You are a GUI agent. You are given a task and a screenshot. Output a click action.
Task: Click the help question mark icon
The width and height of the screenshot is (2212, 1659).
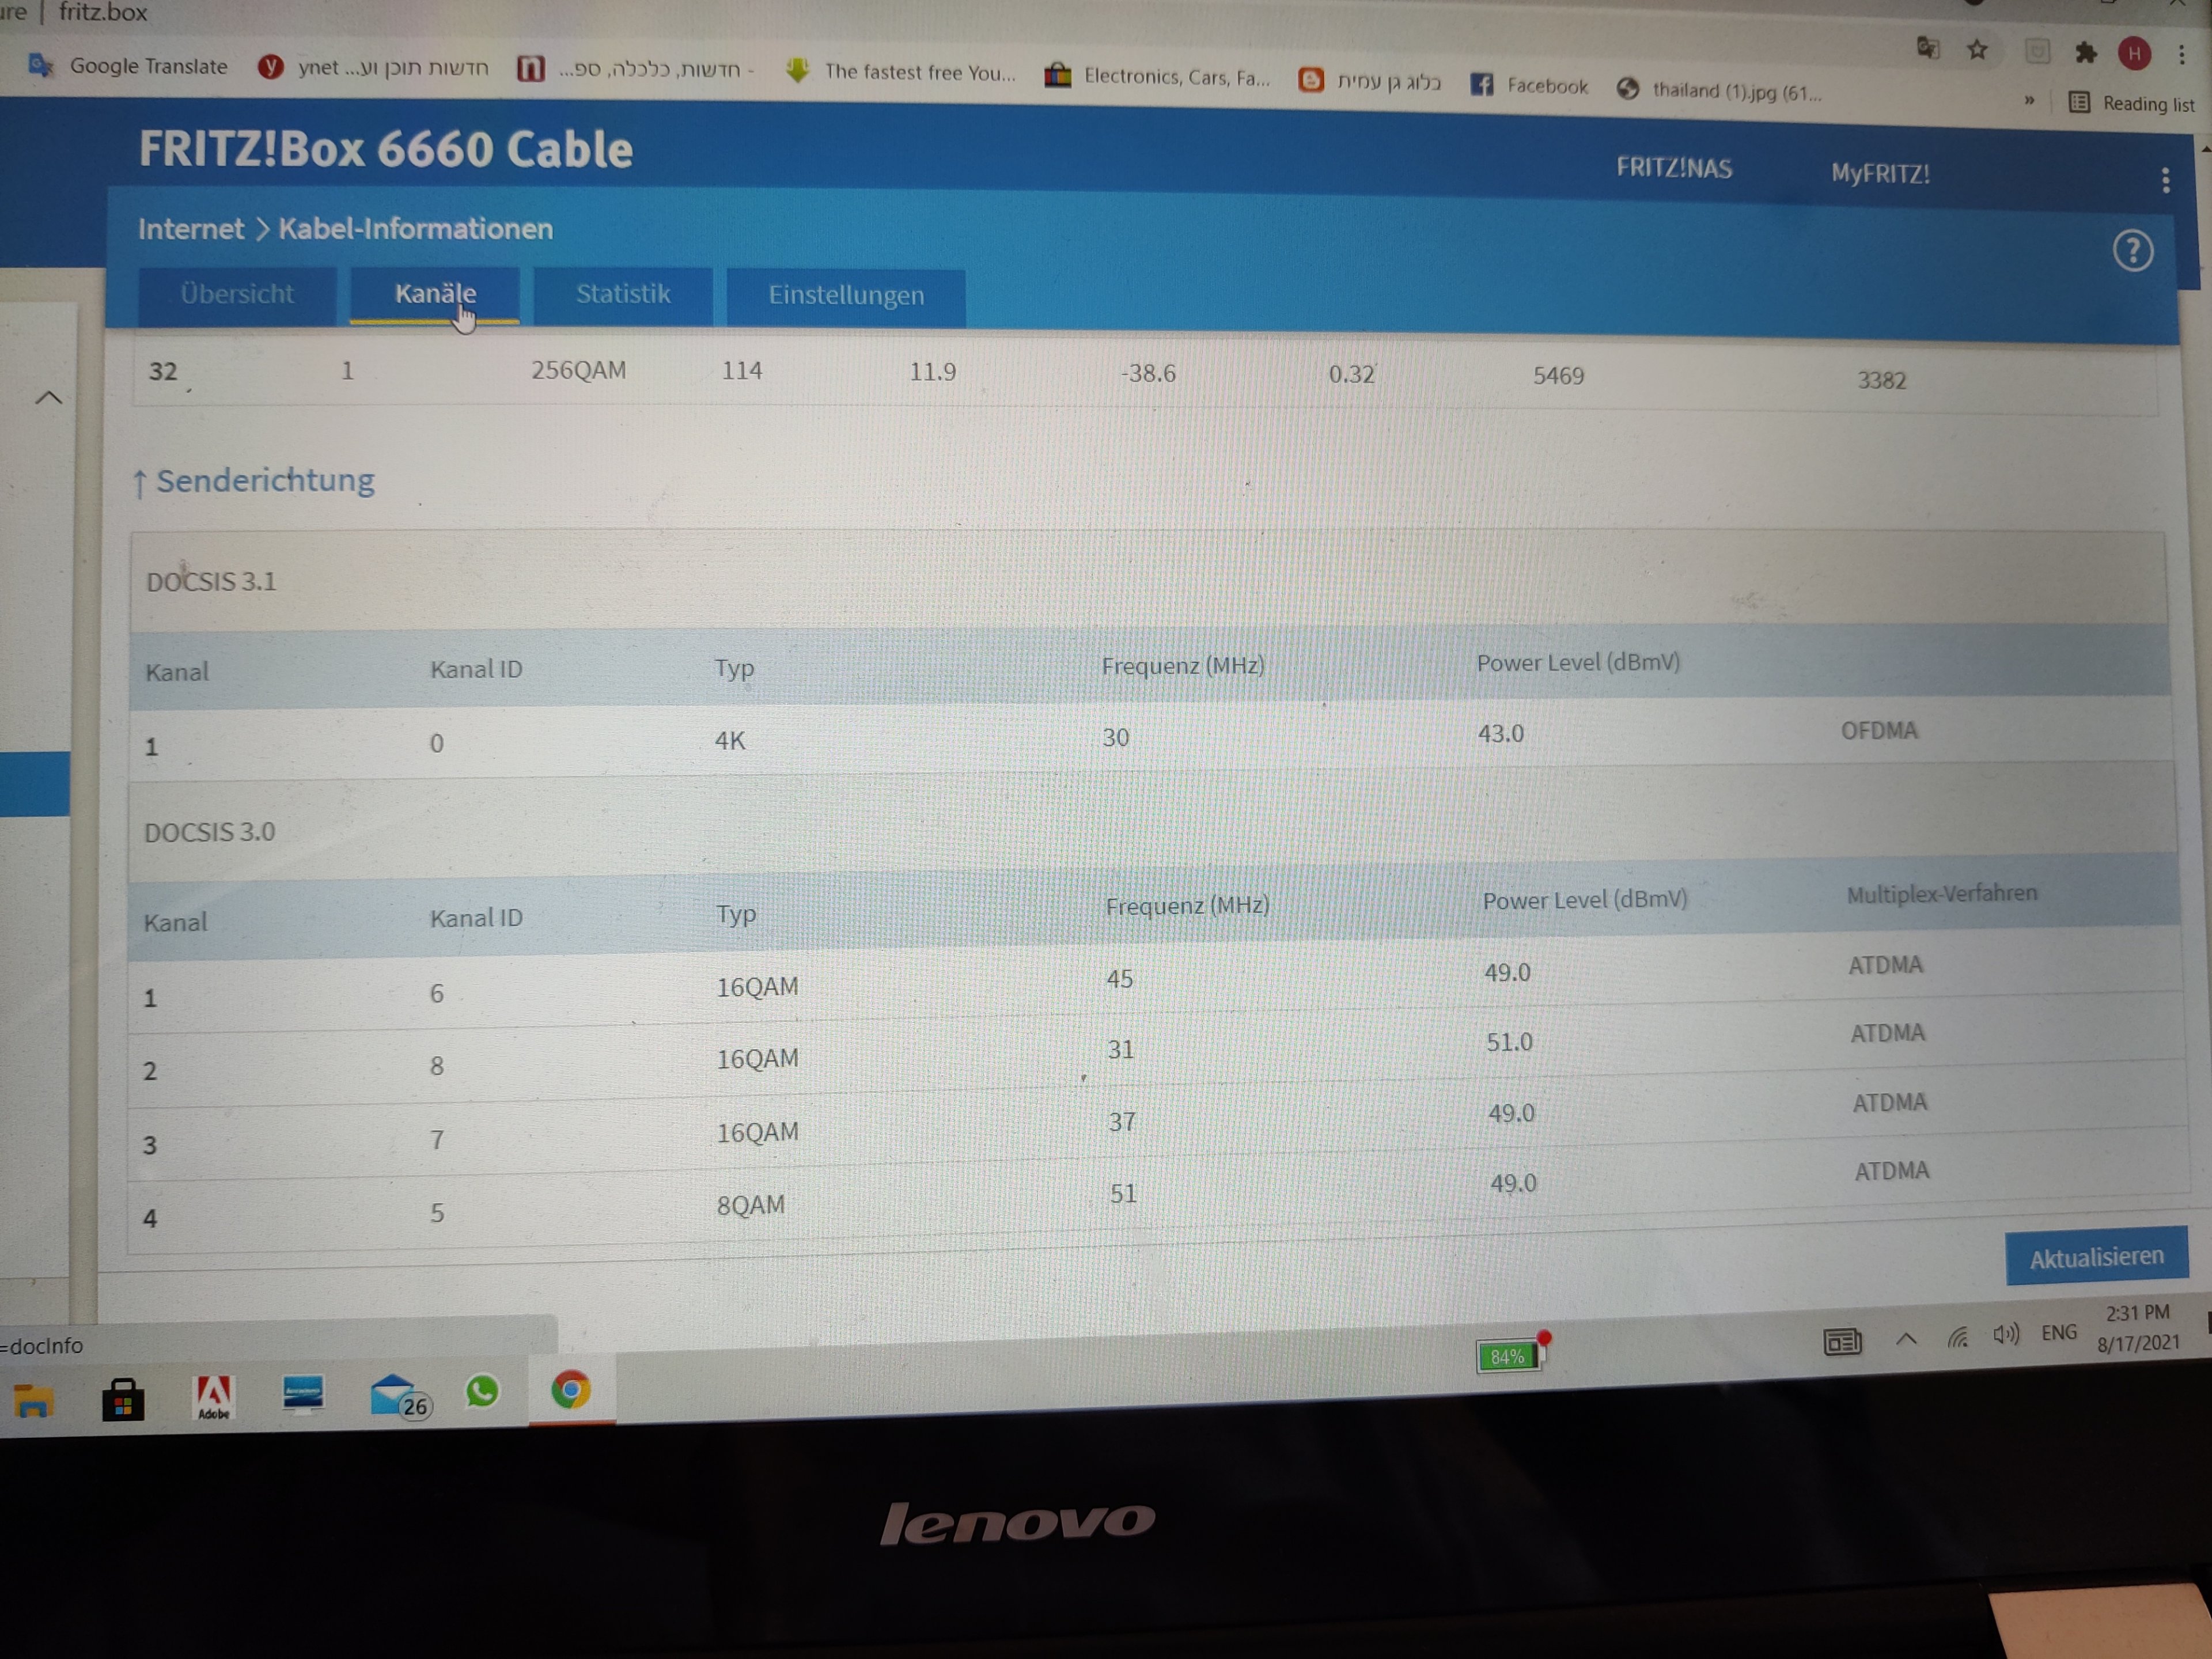(2132, 251)
